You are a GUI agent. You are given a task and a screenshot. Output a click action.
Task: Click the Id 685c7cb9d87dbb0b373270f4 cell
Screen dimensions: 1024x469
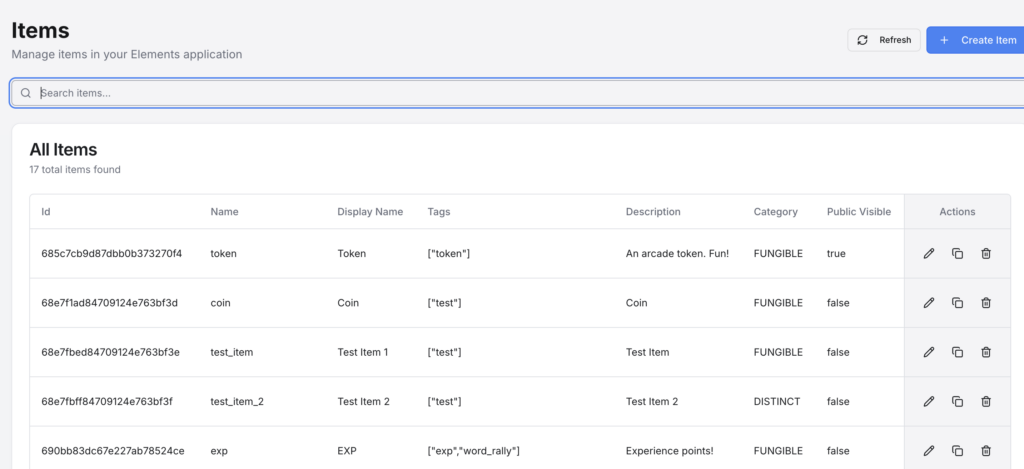click(x=111, y=254)
